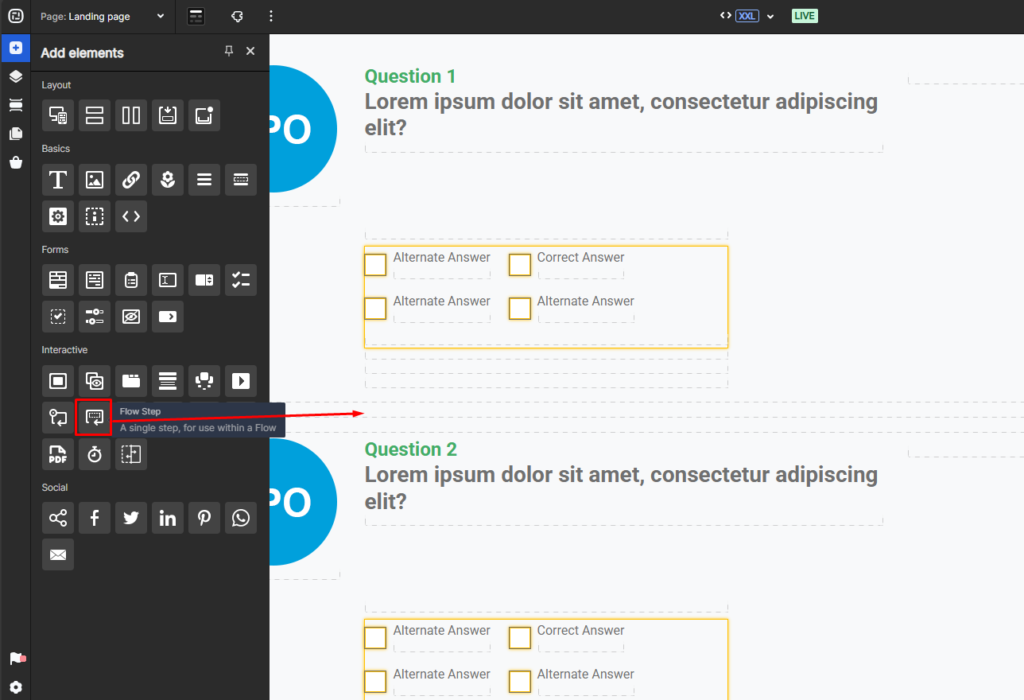Click the flag icon in left sidebar
The image size is (1024, 700).
tap(17, 658)
